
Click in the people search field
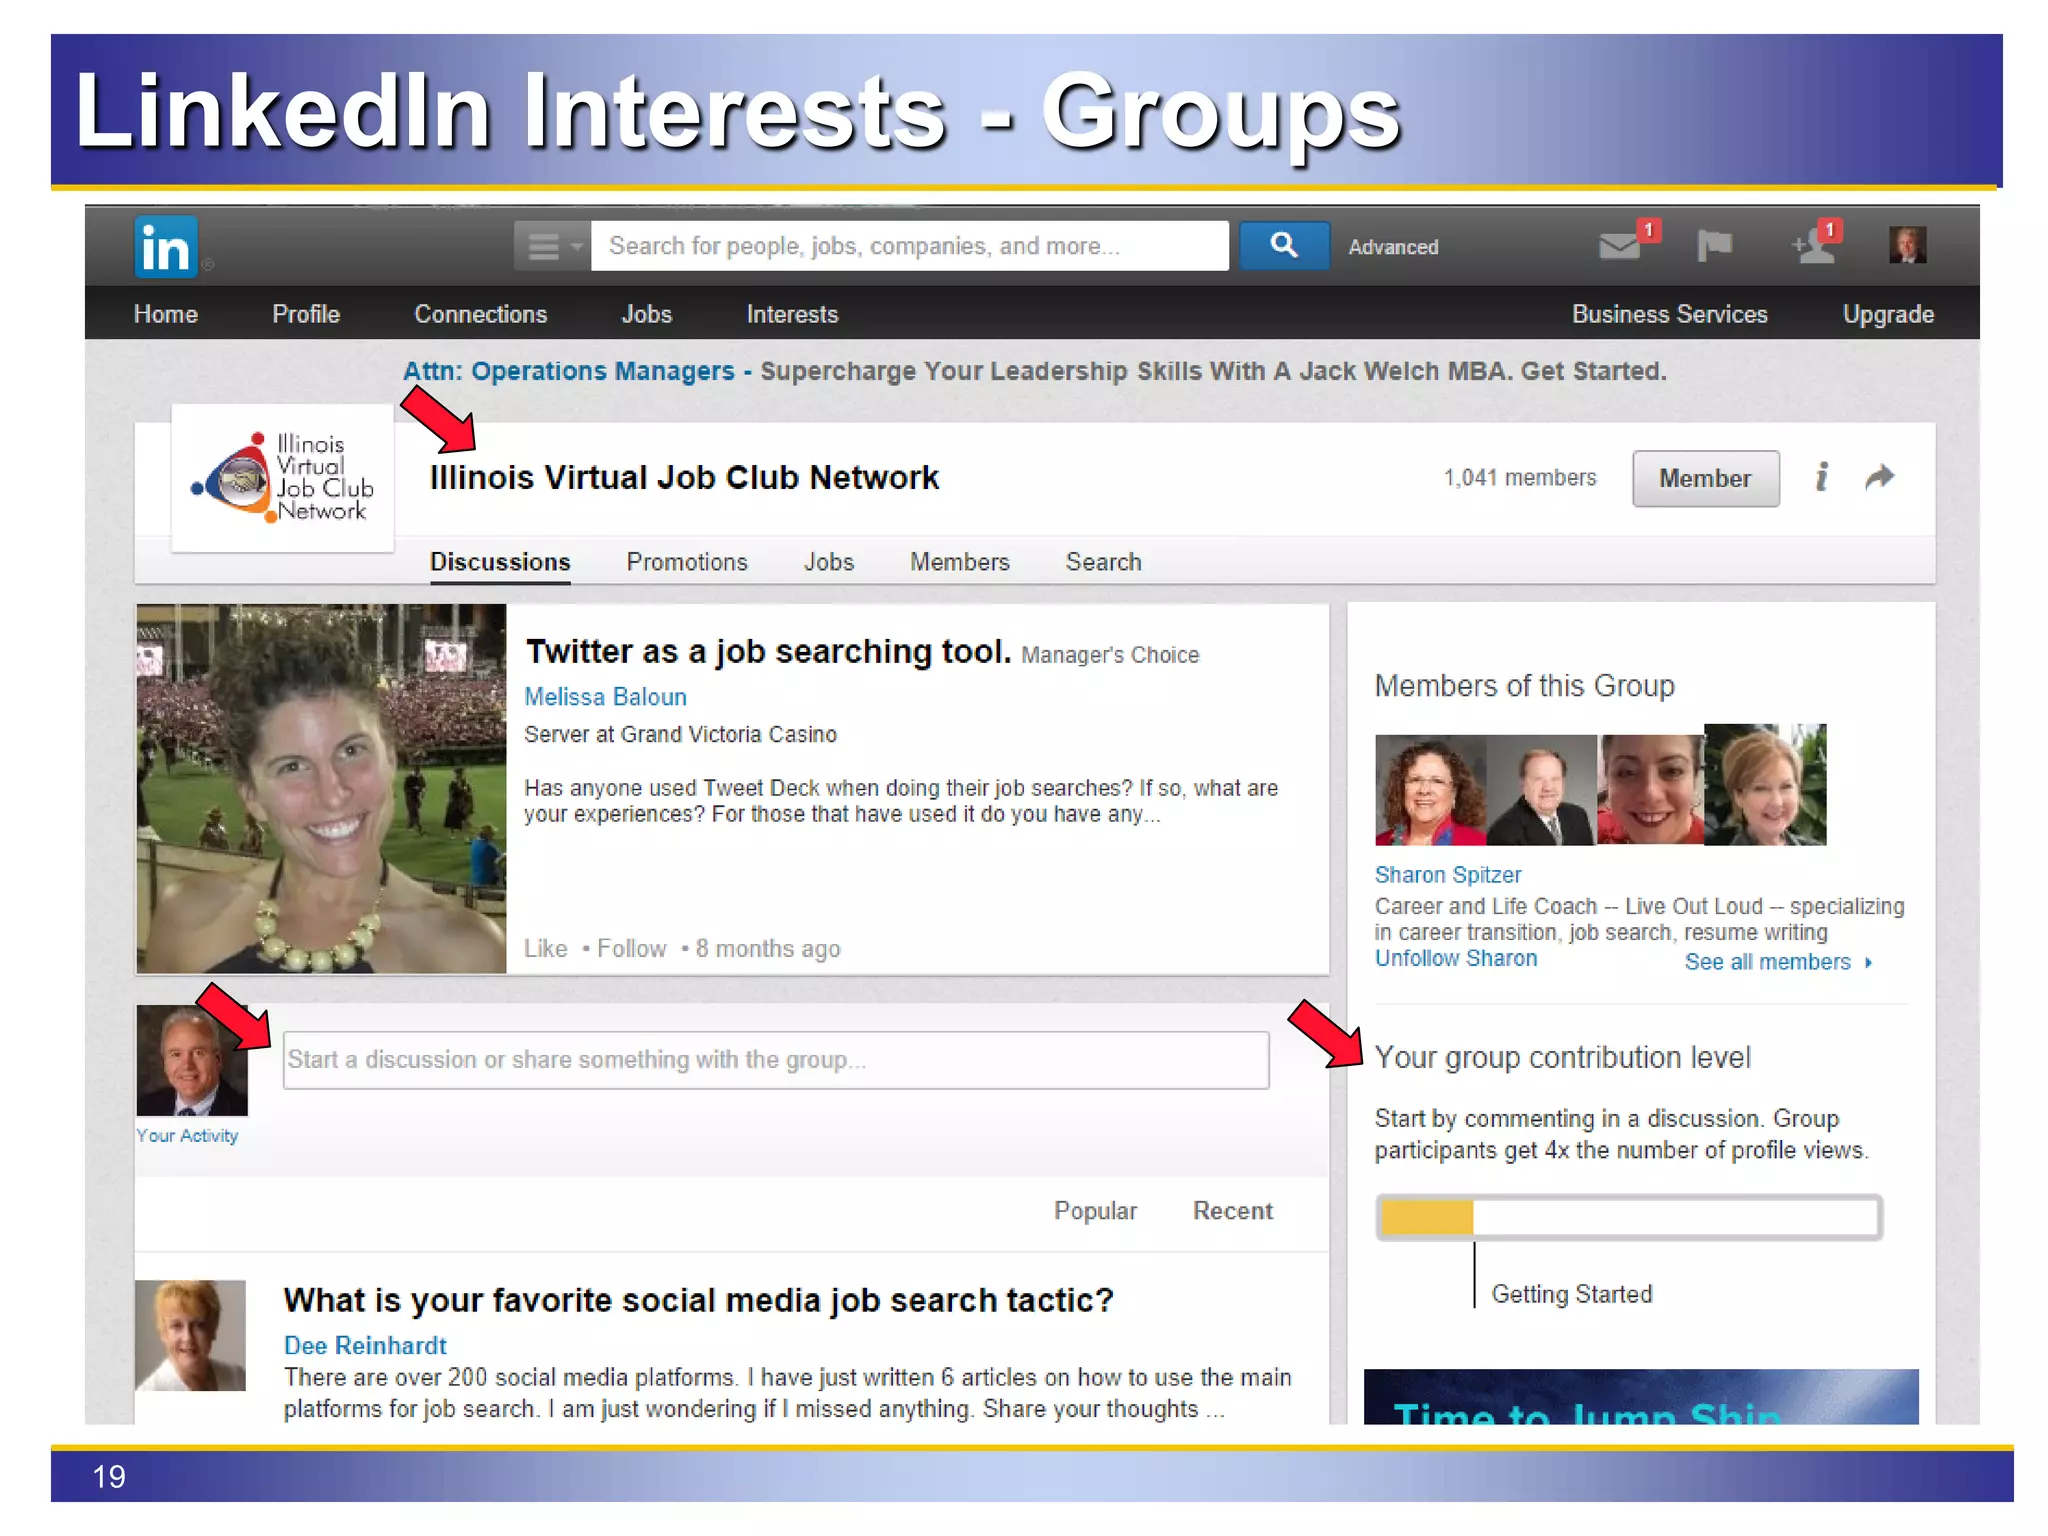910,246
